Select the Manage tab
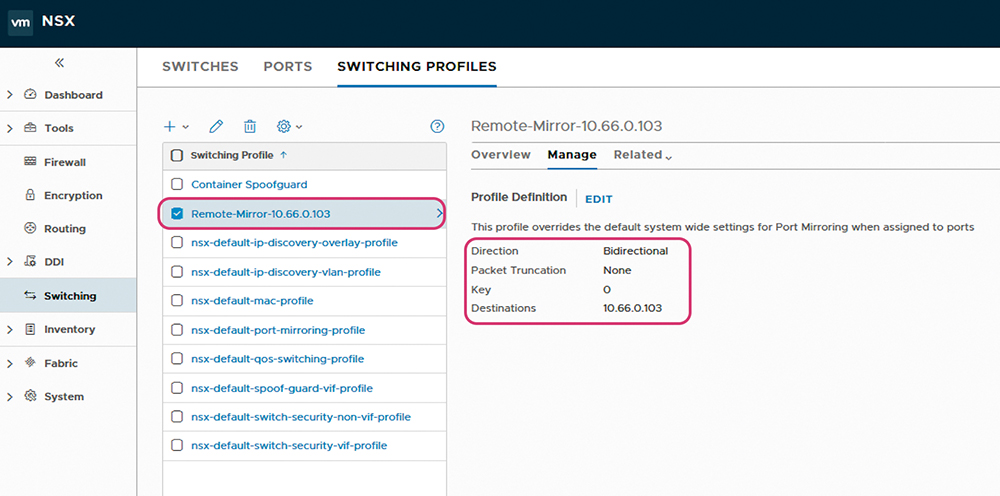1000x496 pixels. 572,154
